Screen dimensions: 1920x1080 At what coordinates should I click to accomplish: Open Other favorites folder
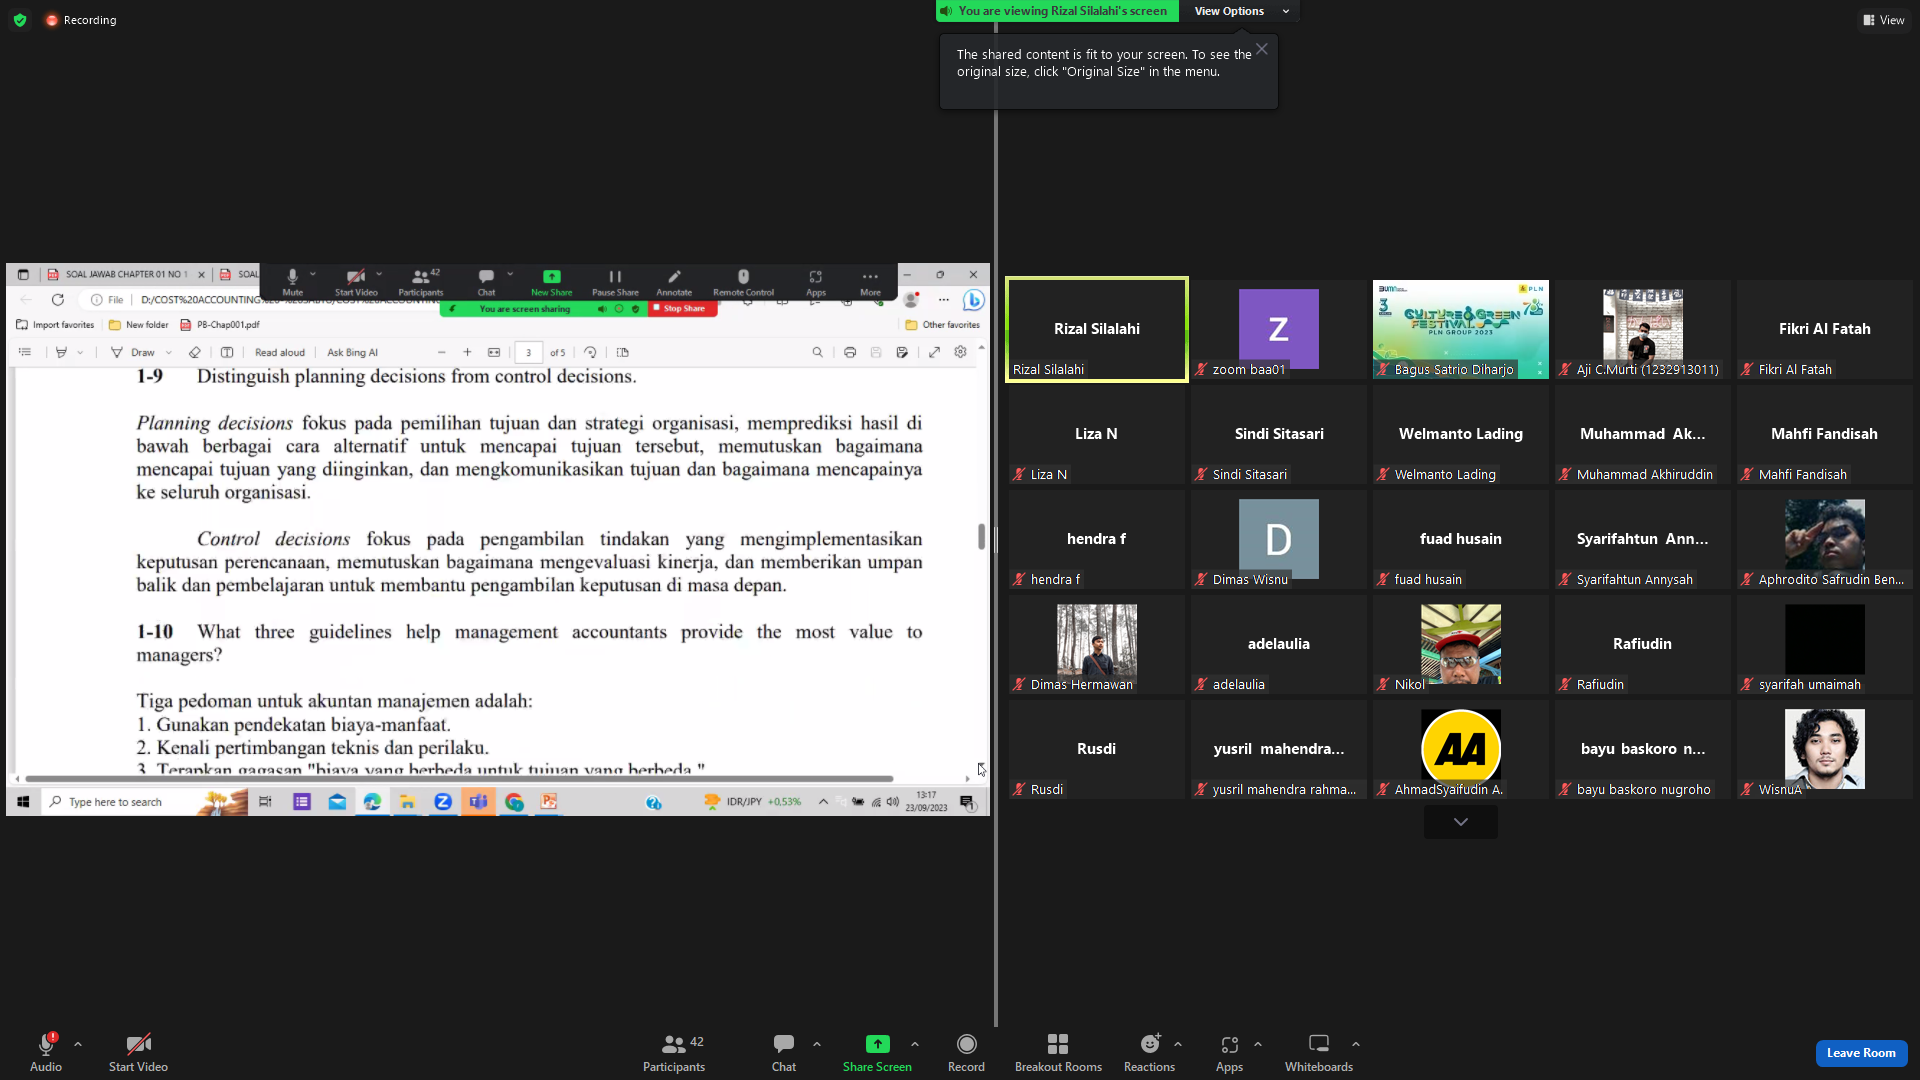(943, 325)
